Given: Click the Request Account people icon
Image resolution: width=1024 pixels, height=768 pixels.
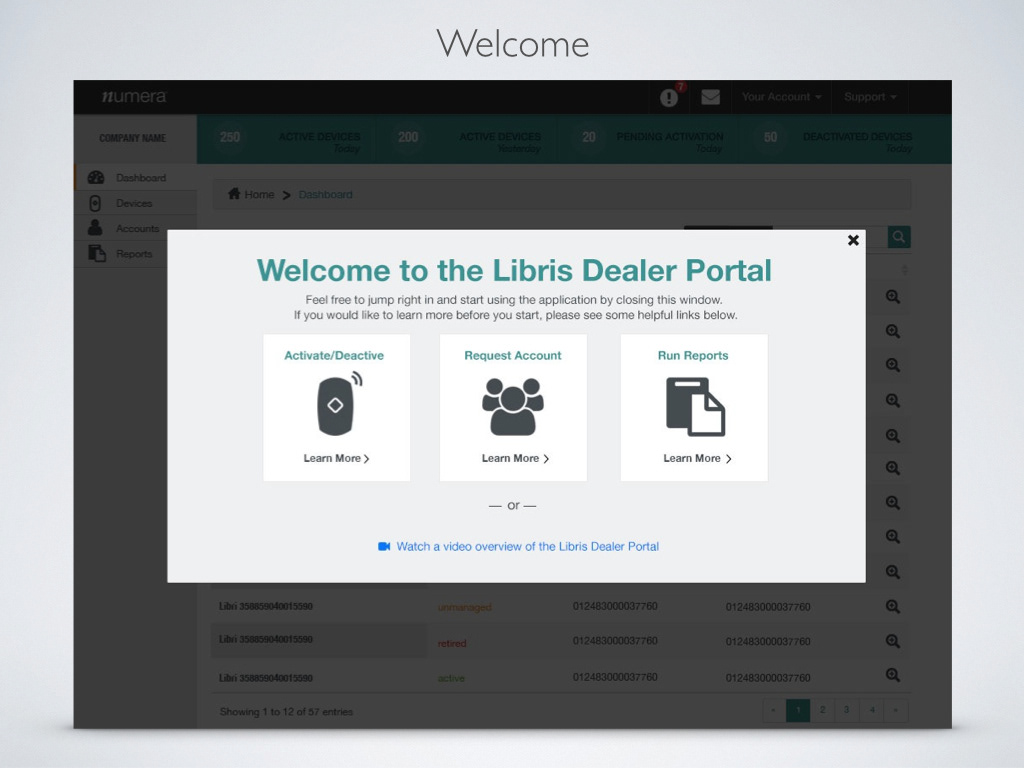Looking at the screenshot, I should click(x=513, y=406).
